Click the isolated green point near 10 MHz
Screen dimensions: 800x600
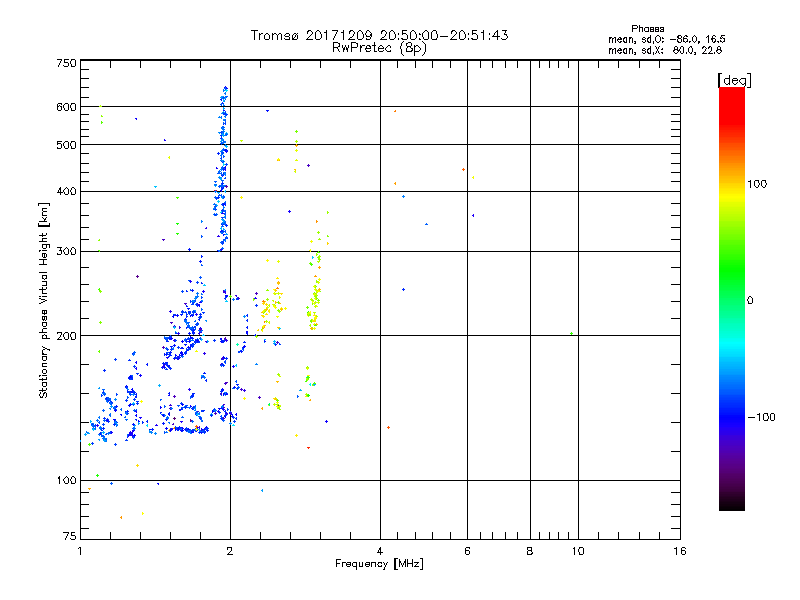pos(571,334)
